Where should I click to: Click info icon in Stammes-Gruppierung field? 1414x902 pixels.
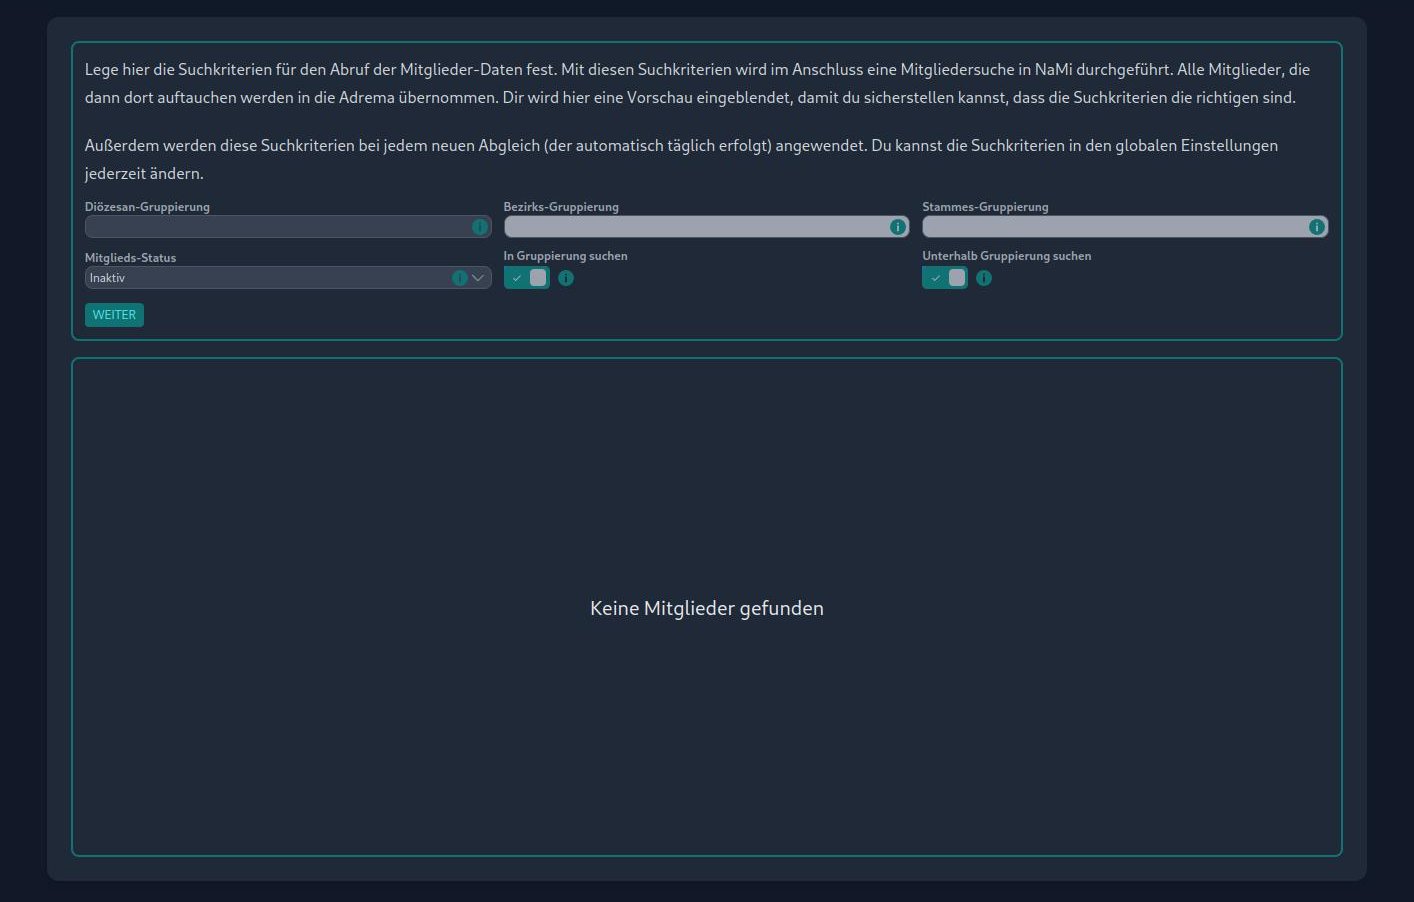[1317, 227]
